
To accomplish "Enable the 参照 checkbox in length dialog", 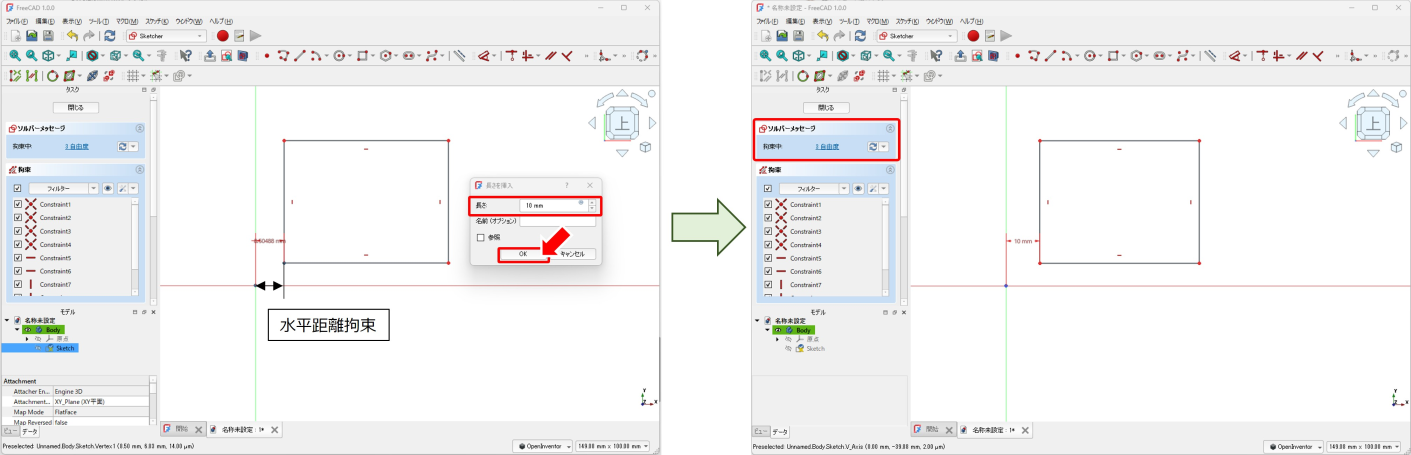I will (481, 237).
